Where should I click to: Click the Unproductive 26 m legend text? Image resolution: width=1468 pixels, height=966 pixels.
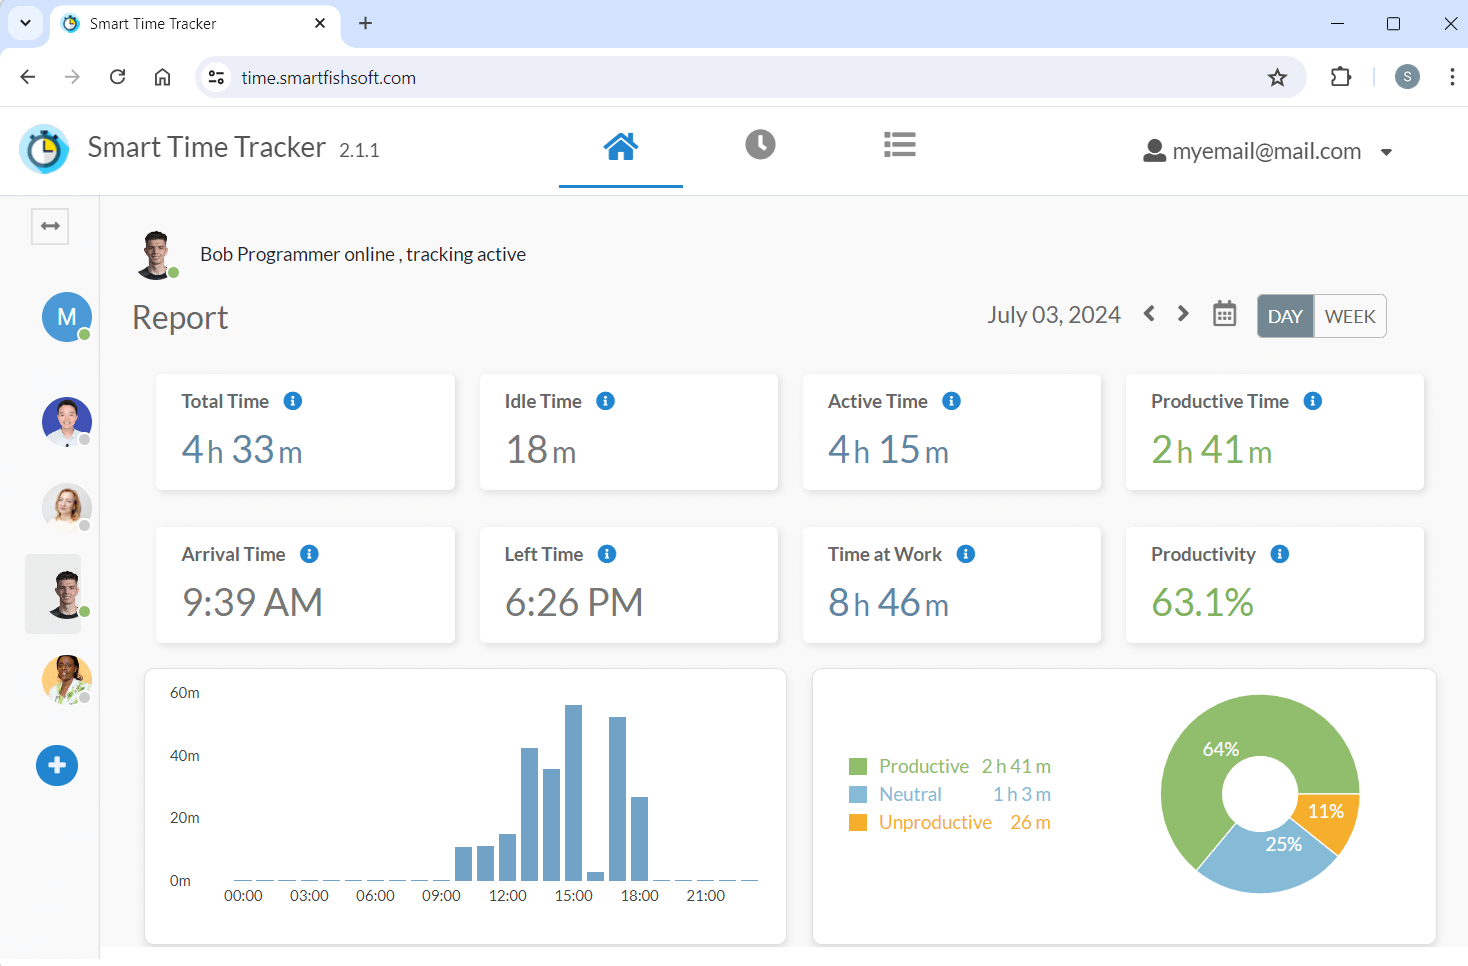(x=965, y=823)
